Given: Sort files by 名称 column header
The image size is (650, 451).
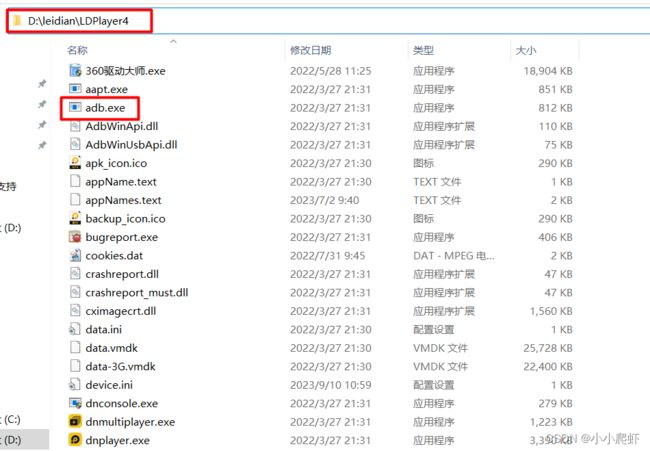Looking at the screenshot, I should tap(77, 50).
